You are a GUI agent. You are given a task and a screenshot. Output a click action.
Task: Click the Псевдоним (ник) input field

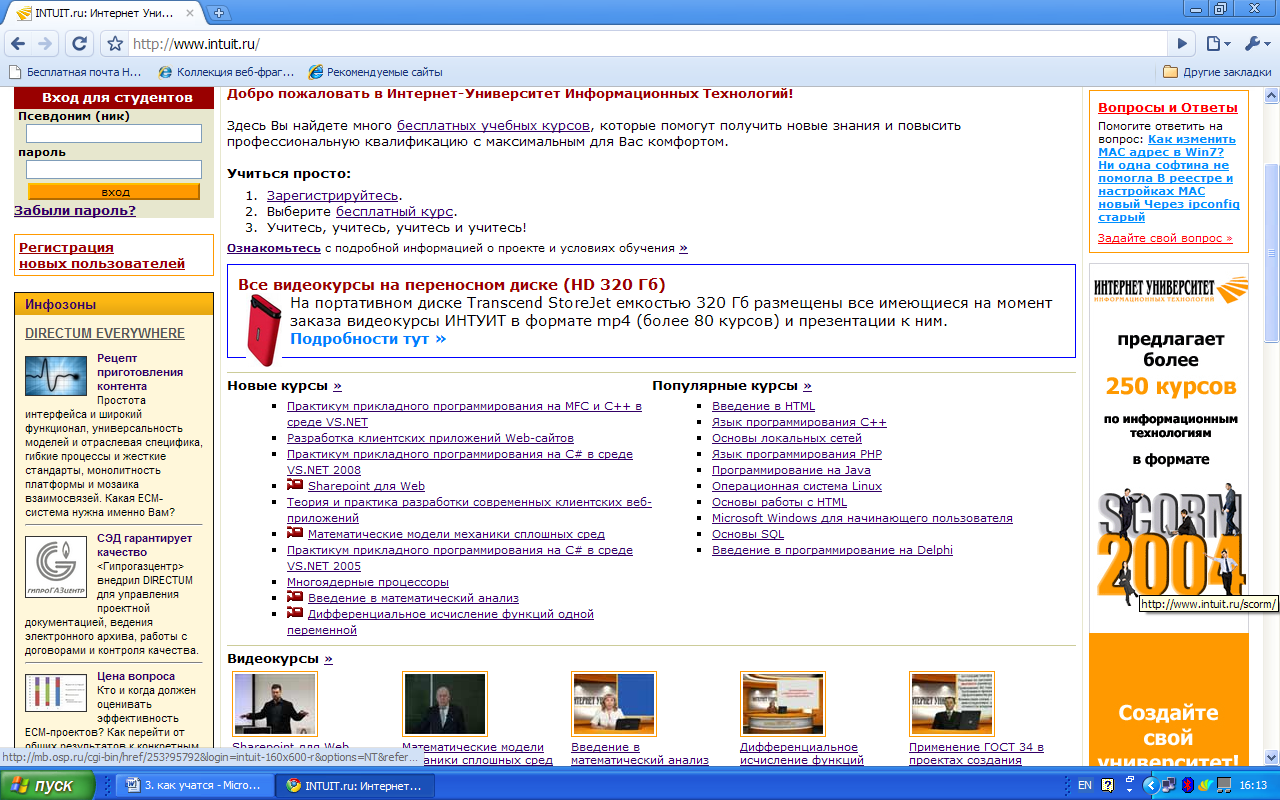(114, 134)
